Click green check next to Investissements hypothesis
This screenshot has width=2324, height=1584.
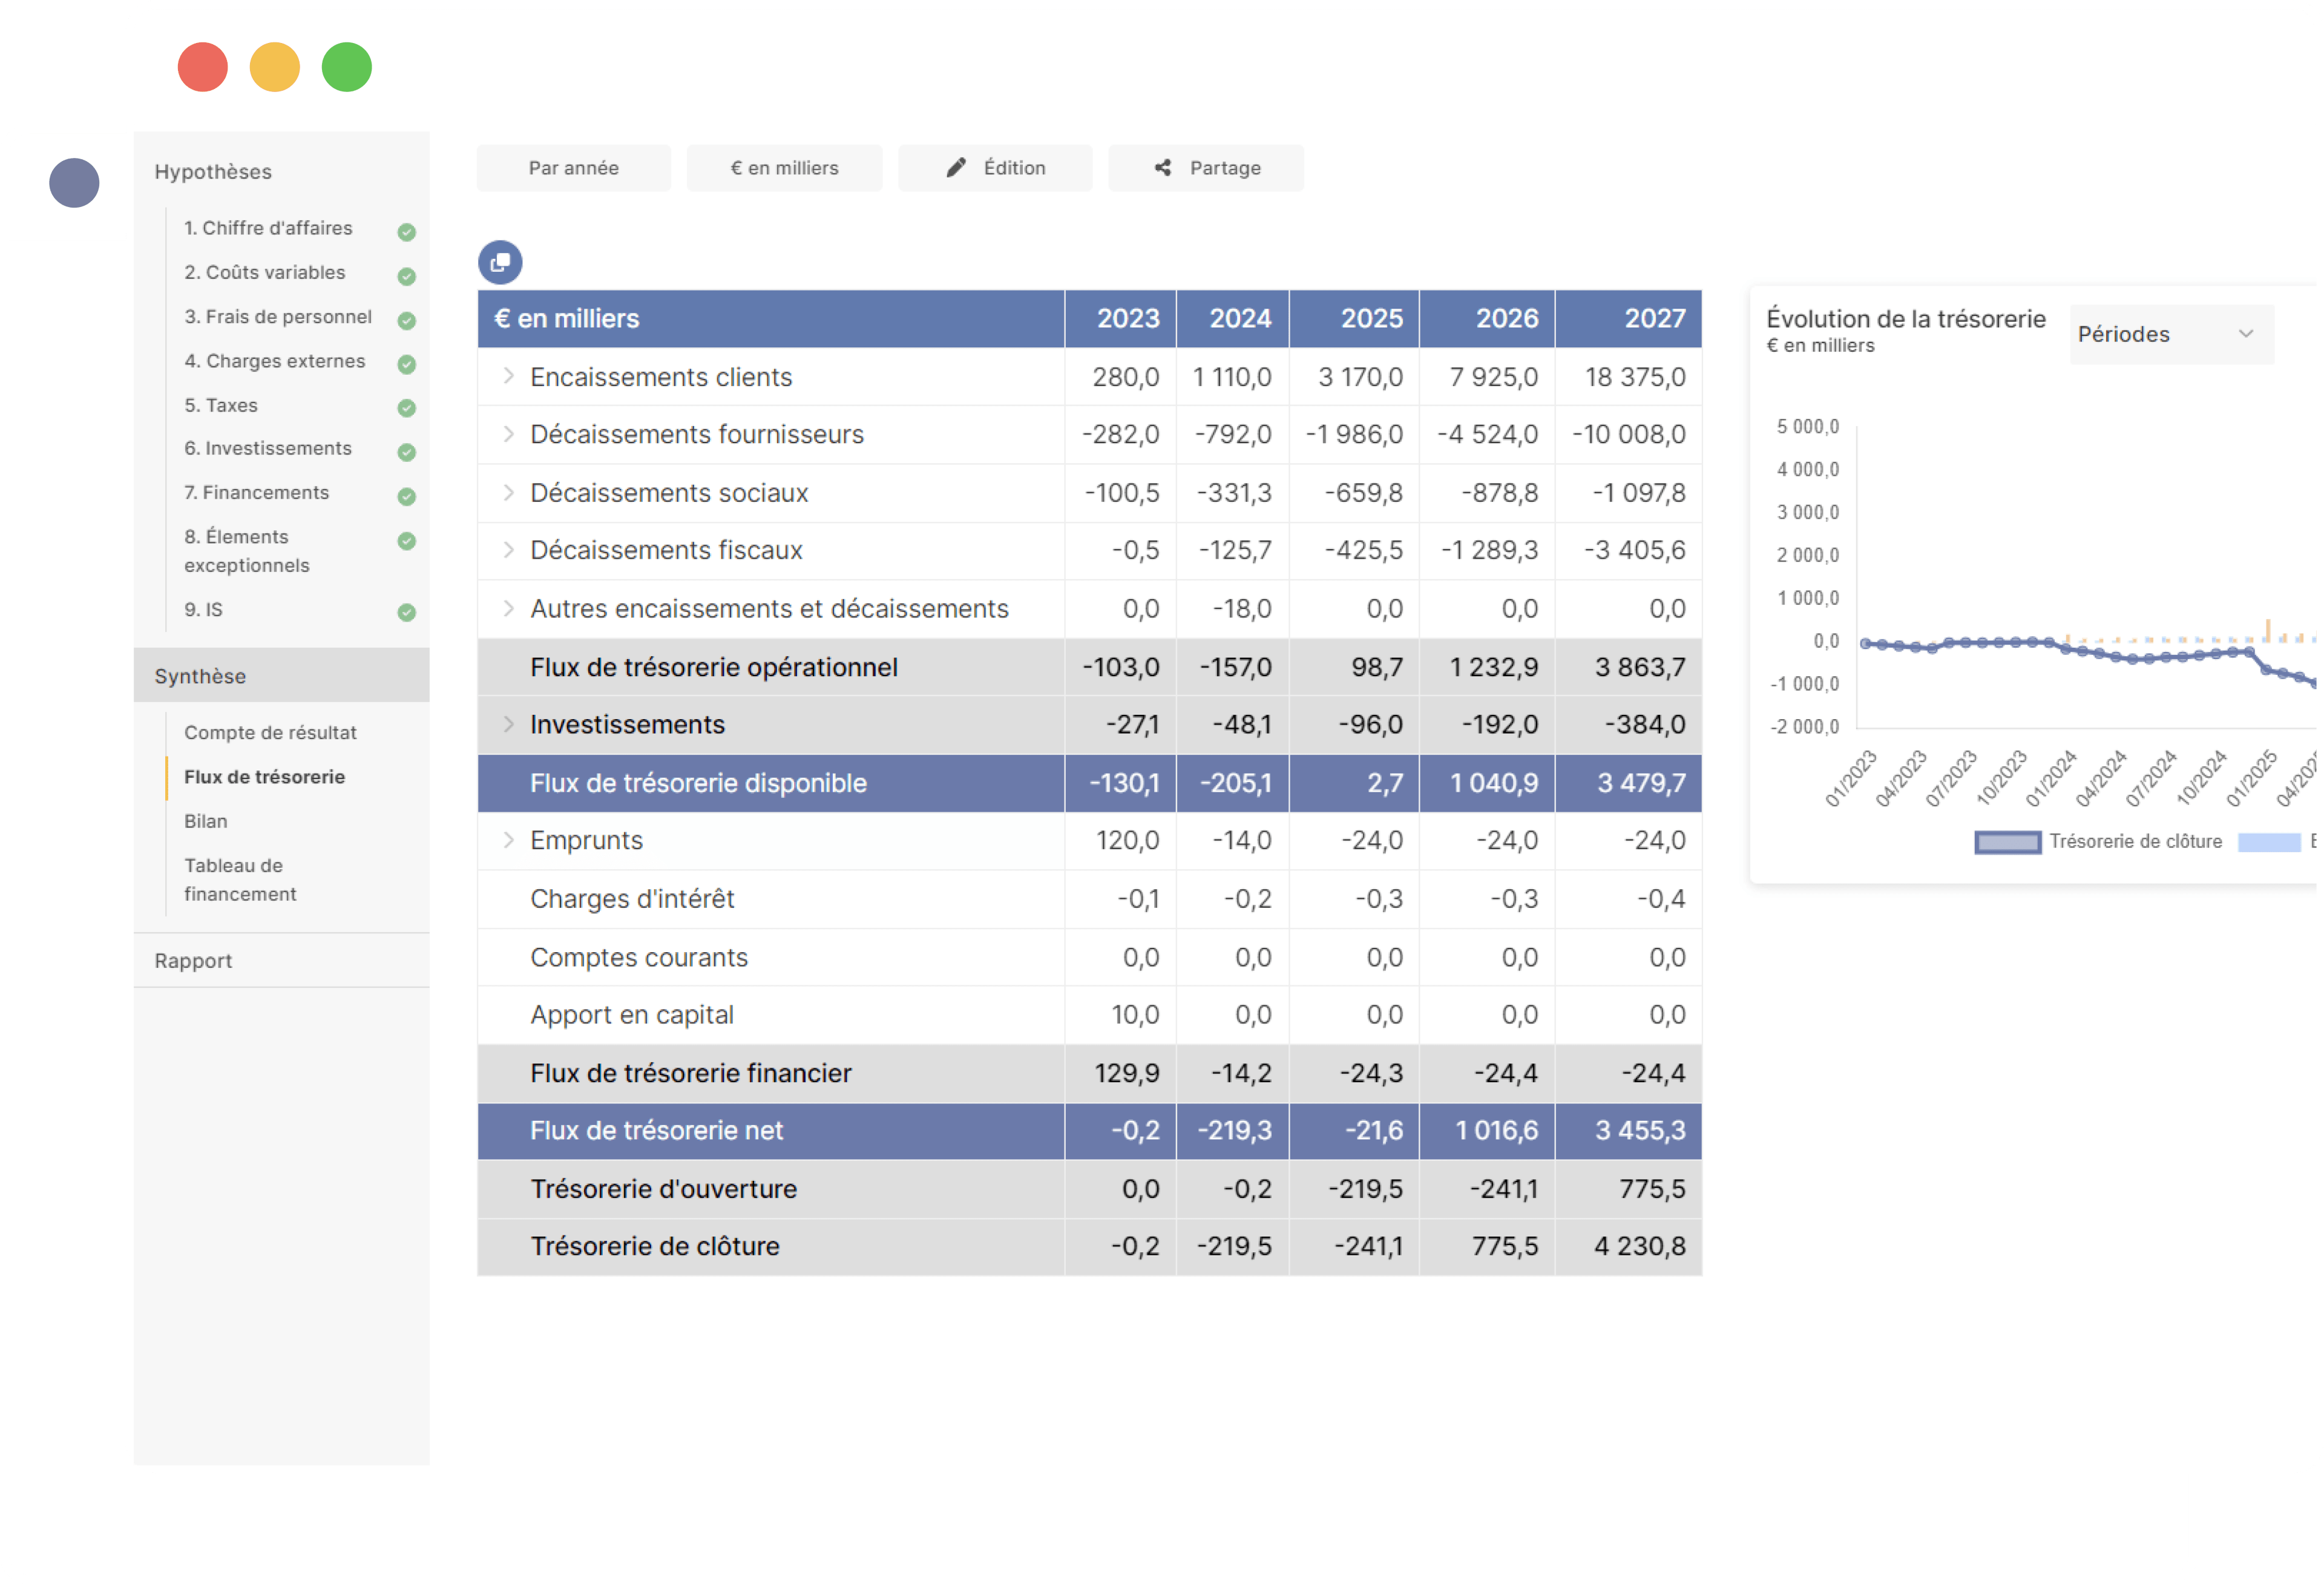pos(406,452)
